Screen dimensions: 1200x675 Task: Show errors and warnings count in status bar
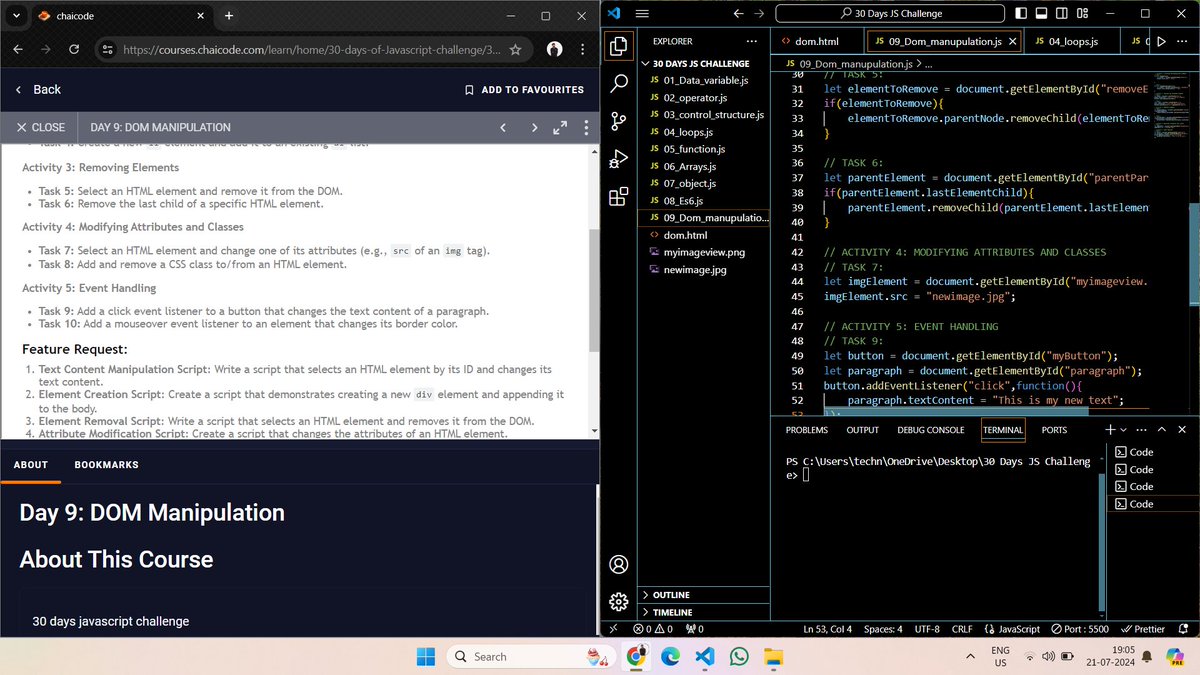[x=654, y=629]
